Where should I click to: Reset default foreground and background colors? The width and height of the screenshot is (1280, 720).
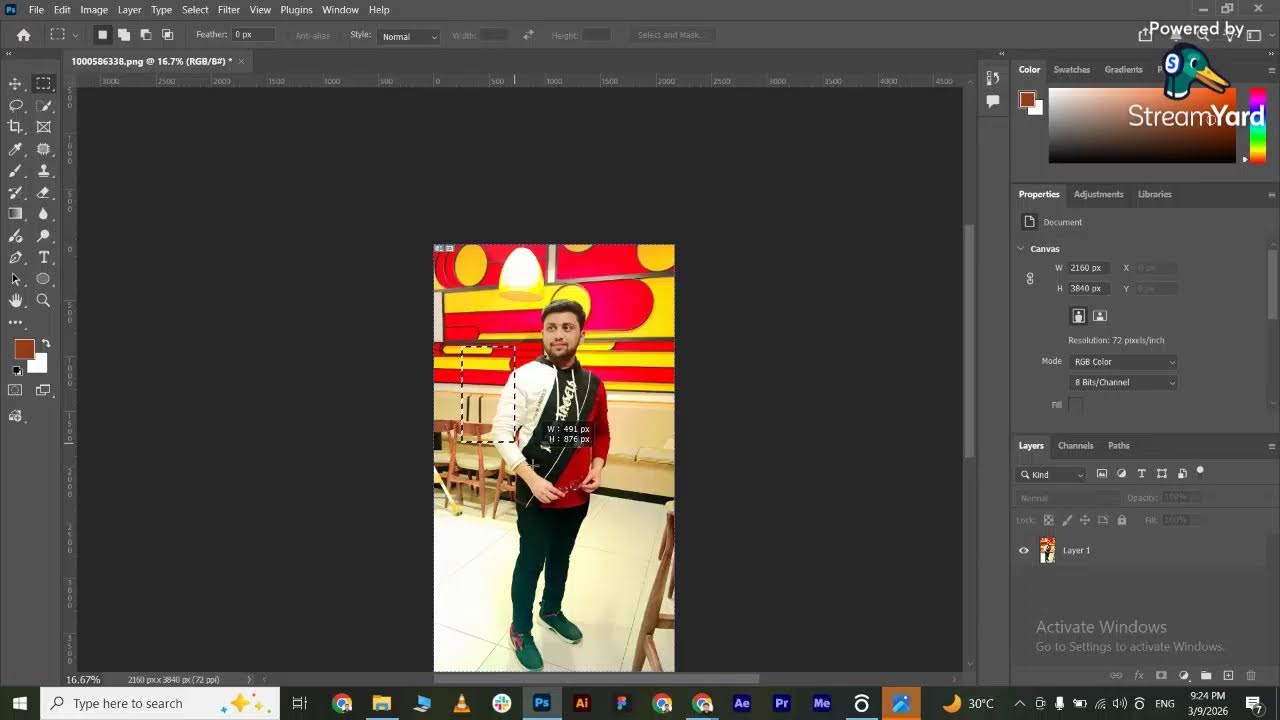click(x=16, y=370)
